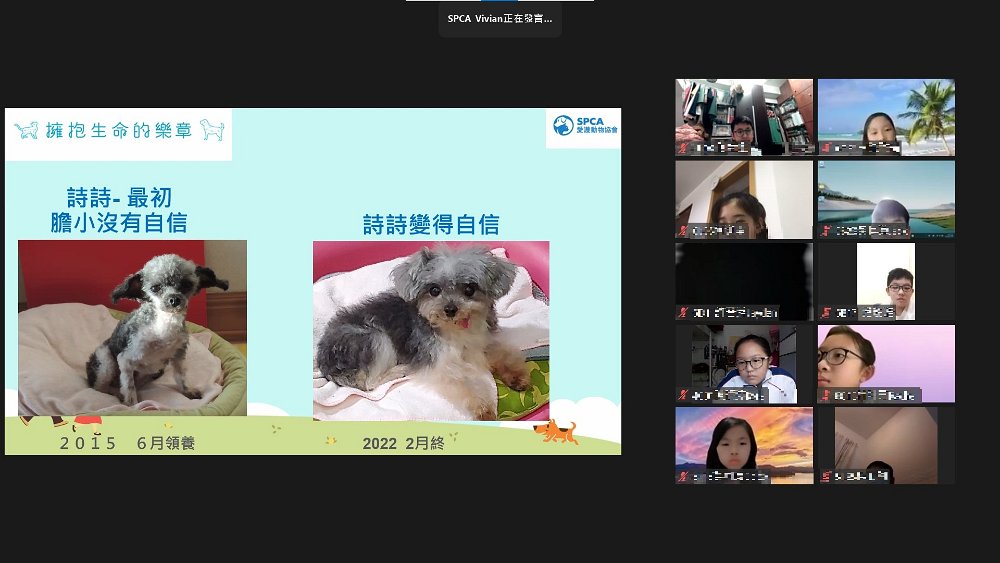
Task: Select the participant tile showing a bookshelf room
Action: [x=743, y=115]
